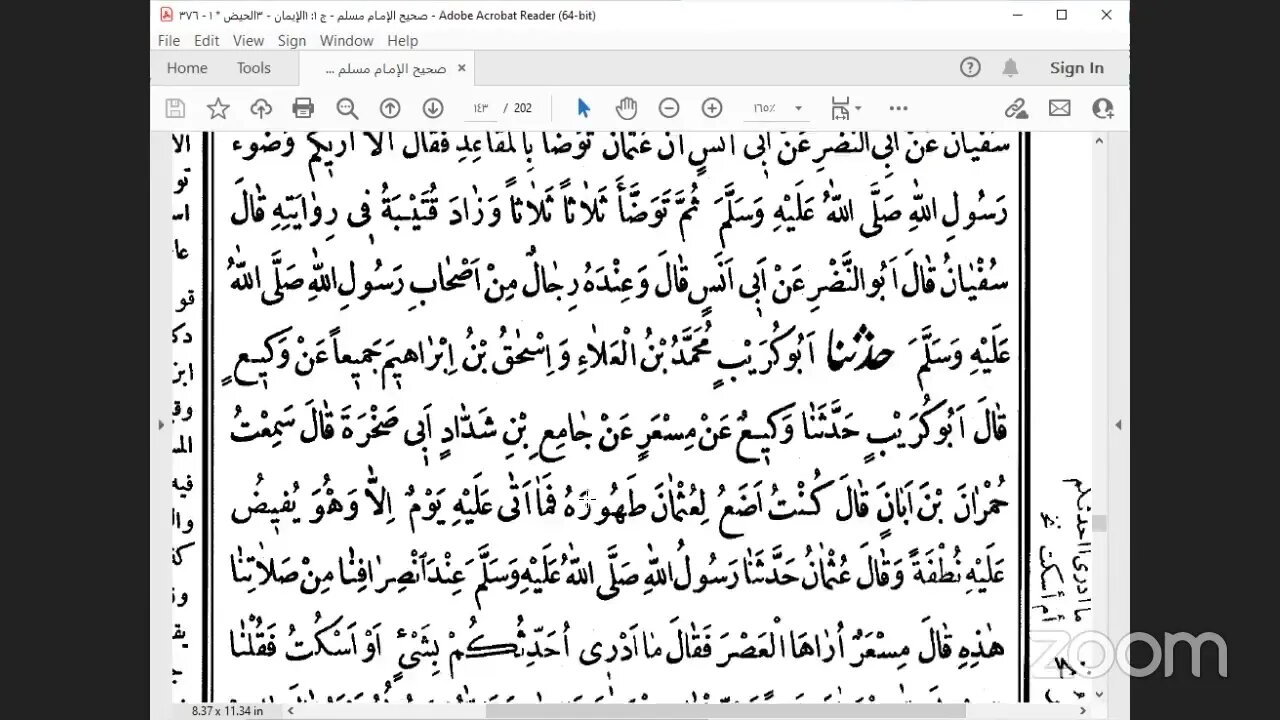1280x720 pixels.
Task: Show more tools ellipsis
Action: pos(898,108)
